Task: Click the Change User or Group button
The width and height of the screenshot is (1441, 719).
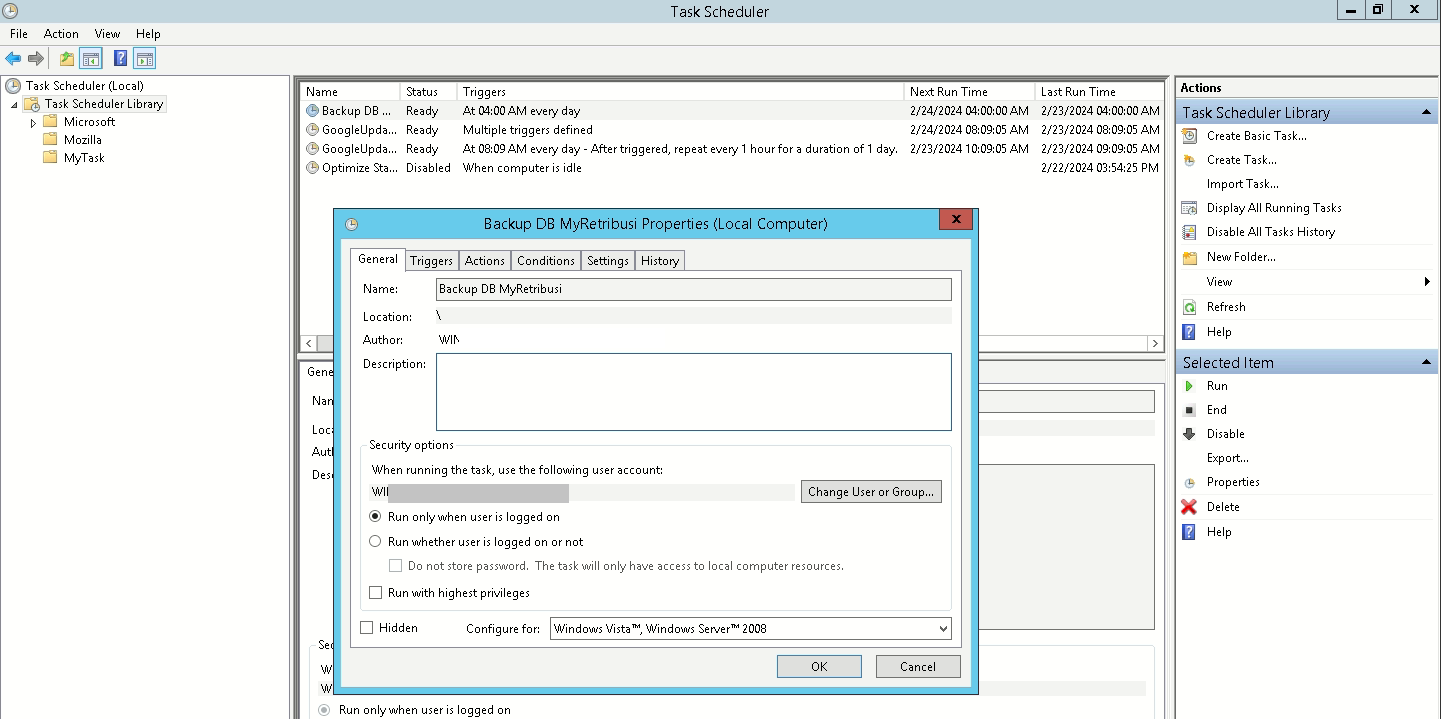Action: point(870,492)
